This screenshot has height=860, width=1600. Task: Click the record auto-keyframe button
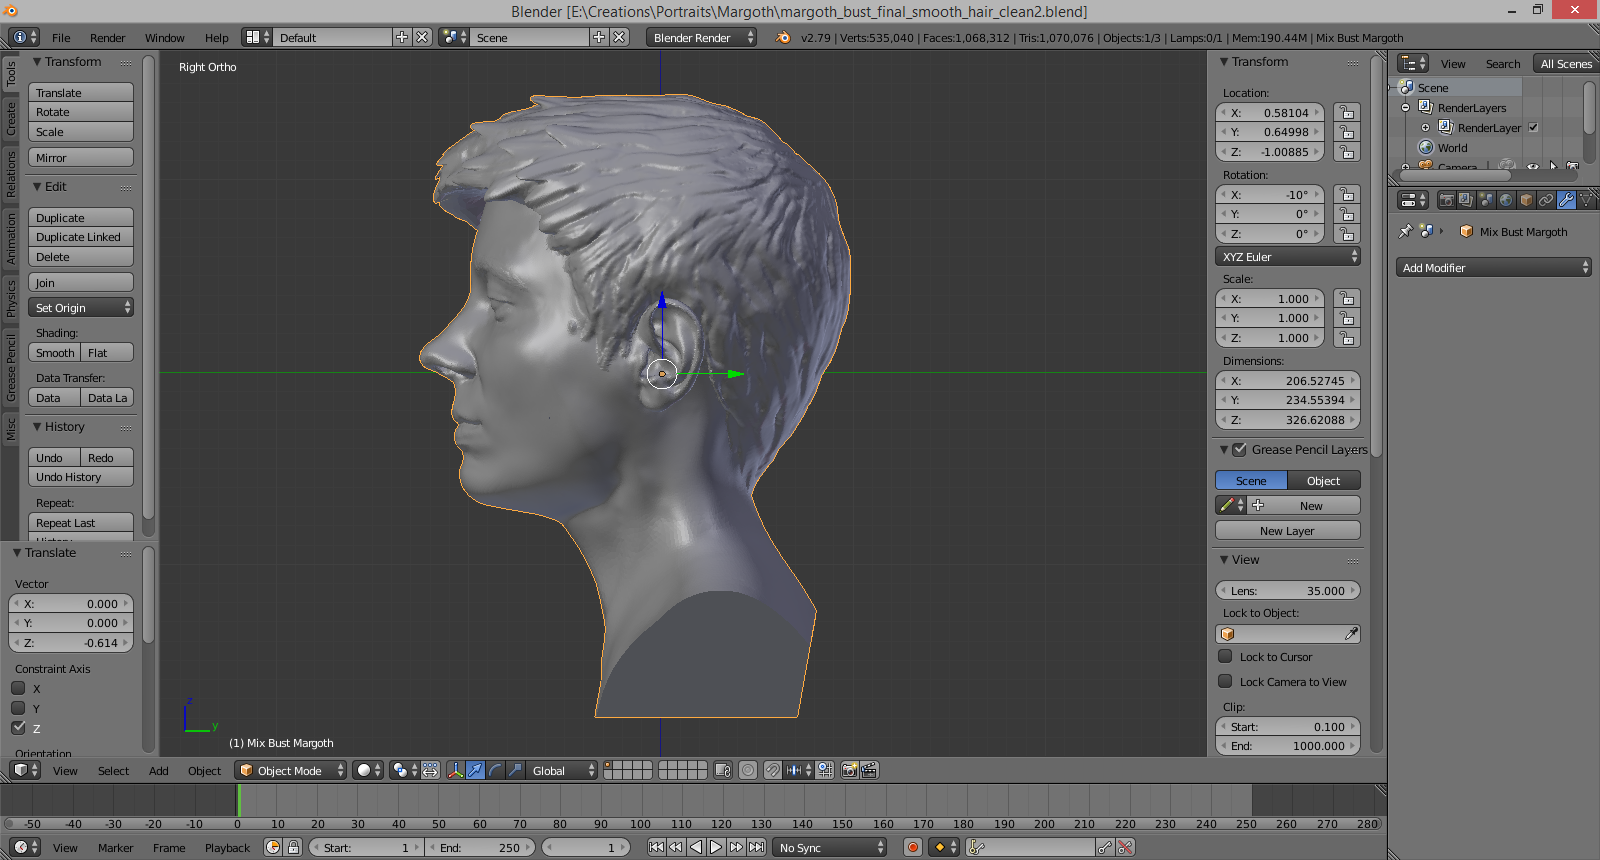pos(912,847)
